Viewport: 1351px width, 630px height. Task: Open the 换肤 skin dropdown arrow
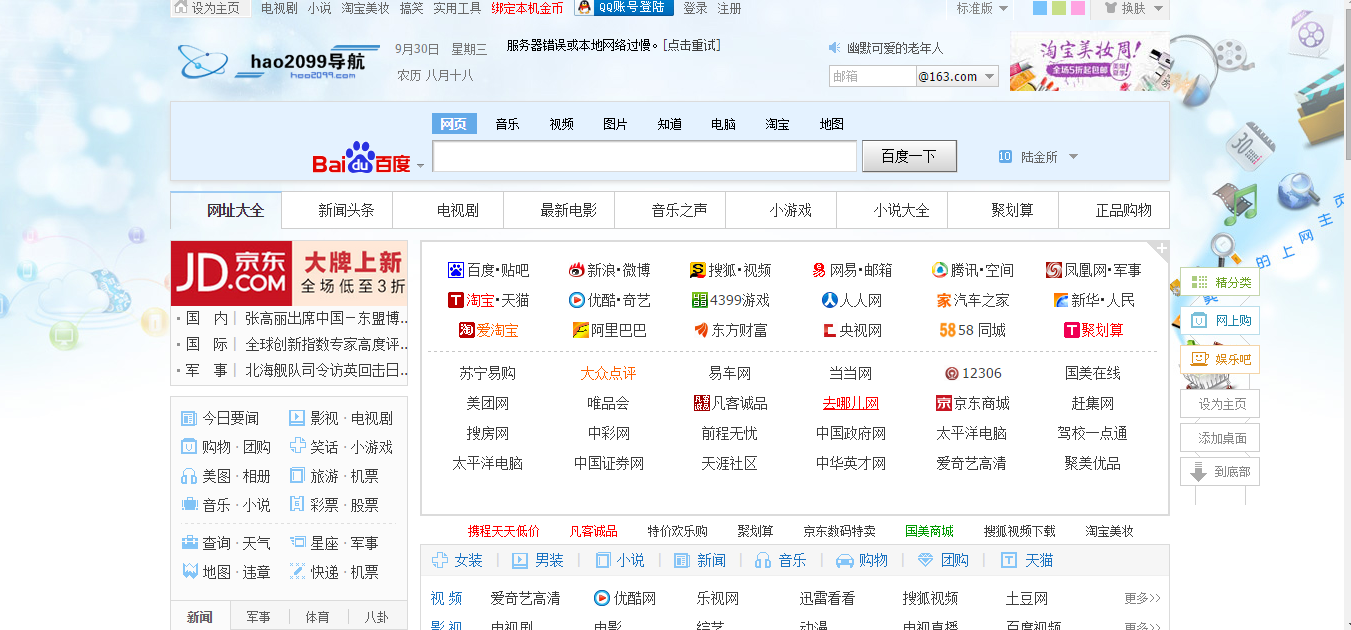click(1158, 8)
